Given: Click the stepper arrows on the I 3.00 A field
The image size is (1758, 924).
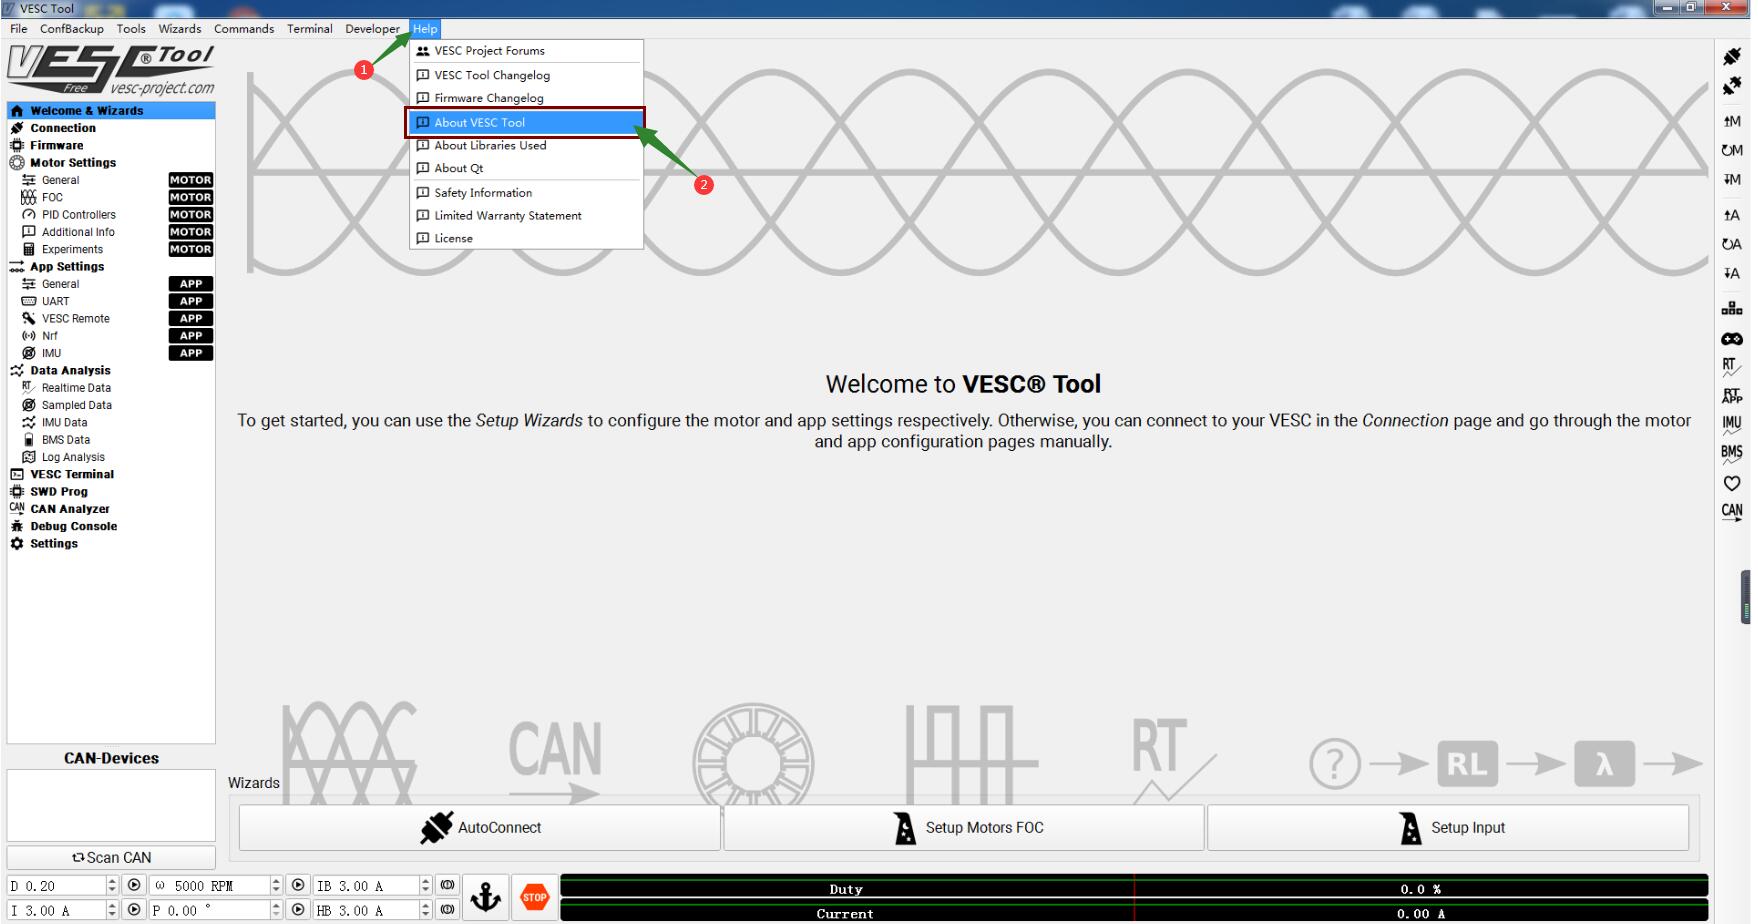Looking at the screenshot, I should 112,910.
